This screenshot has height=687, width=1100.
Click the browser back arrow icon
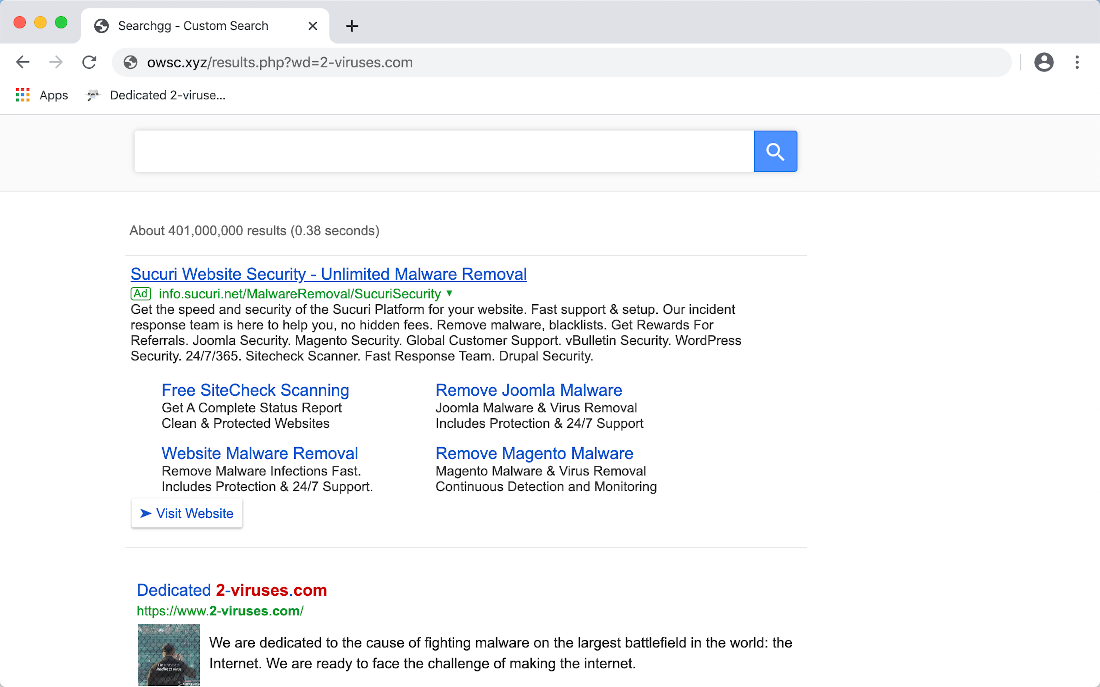click(23, 62)
